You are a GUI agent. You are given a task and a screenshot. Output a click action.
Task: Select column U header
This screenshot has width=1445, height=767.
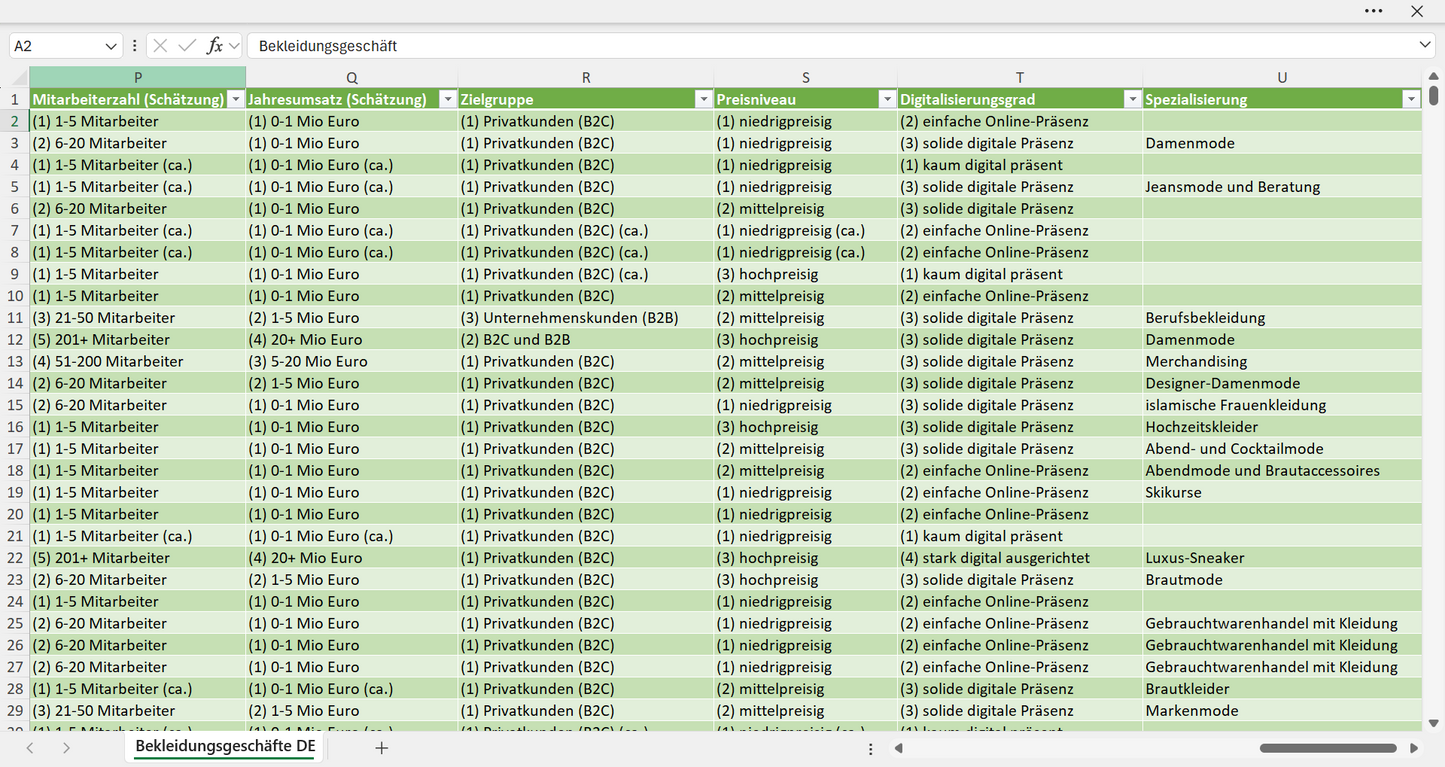(1282, 77)
